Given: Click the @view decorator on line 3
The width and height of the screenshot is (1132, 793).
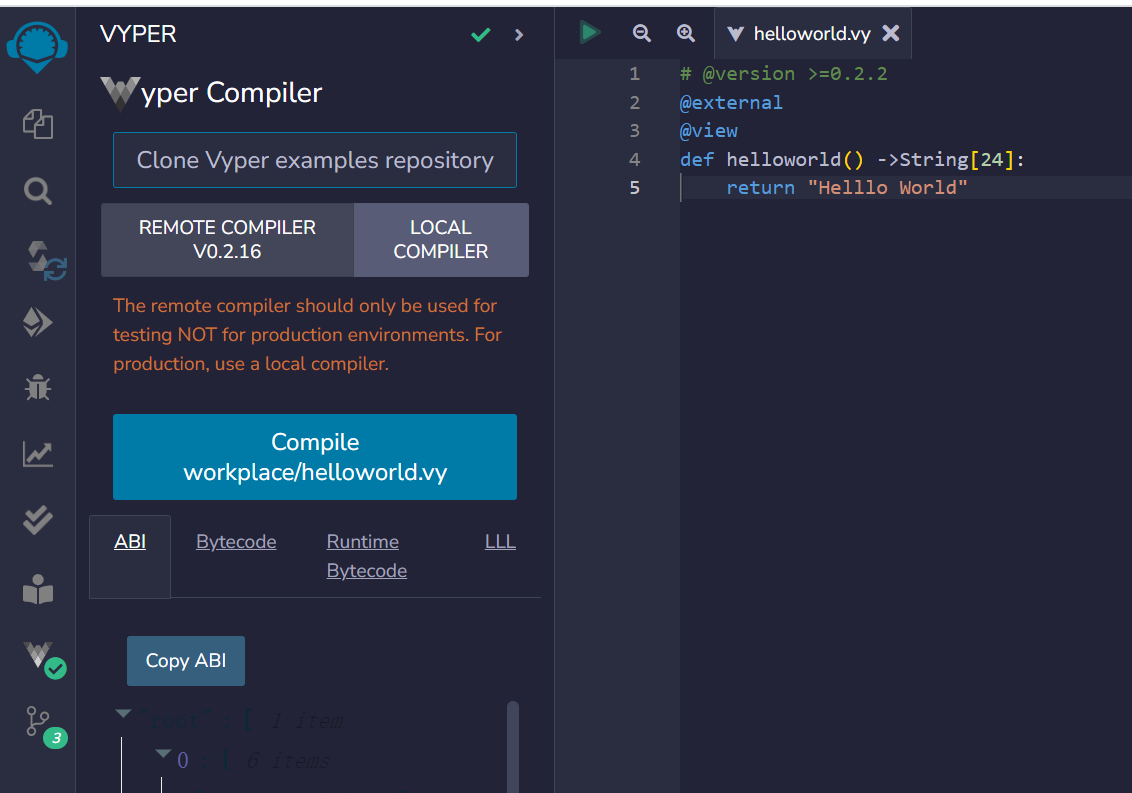Looking at the screenshot, I should [x=709, y=131].
